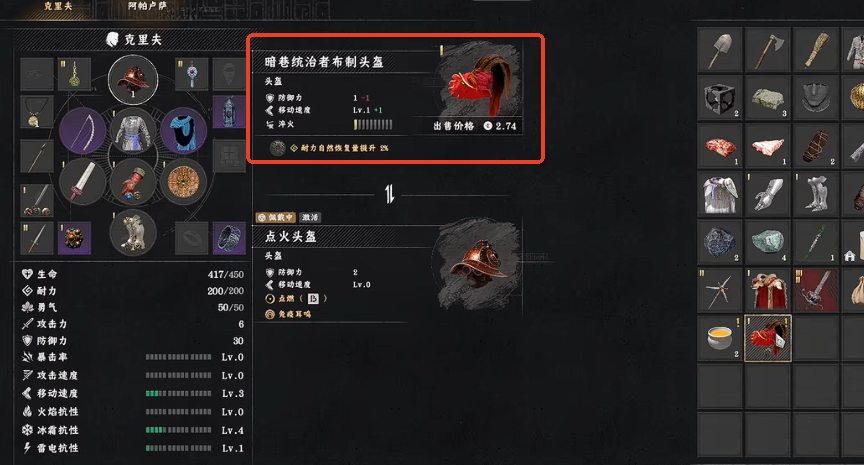The width and height of the screenshot is (864, 465).
Task: Switch to the 阿帕户萨 tab
Action: tap(147, 6)
